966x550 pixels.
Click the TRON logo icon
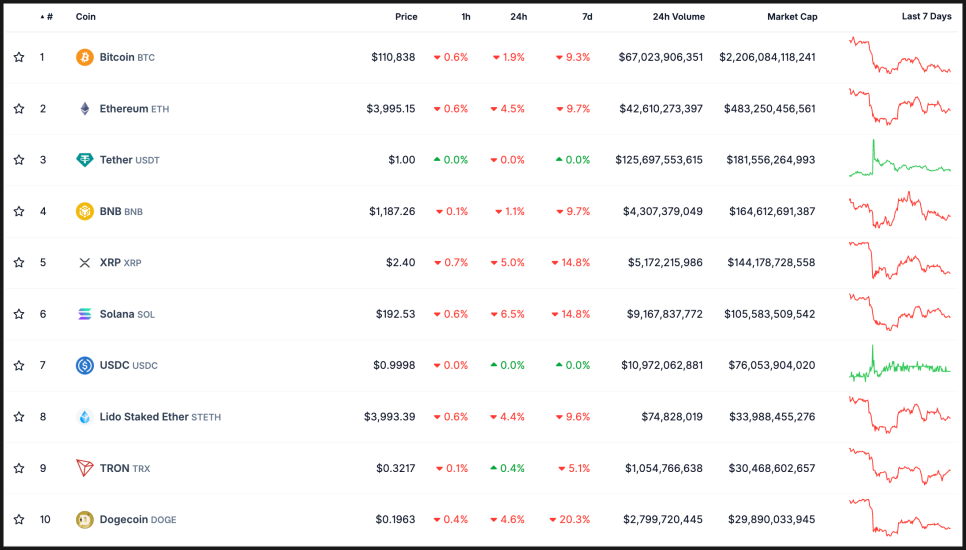tap(85, 468)
